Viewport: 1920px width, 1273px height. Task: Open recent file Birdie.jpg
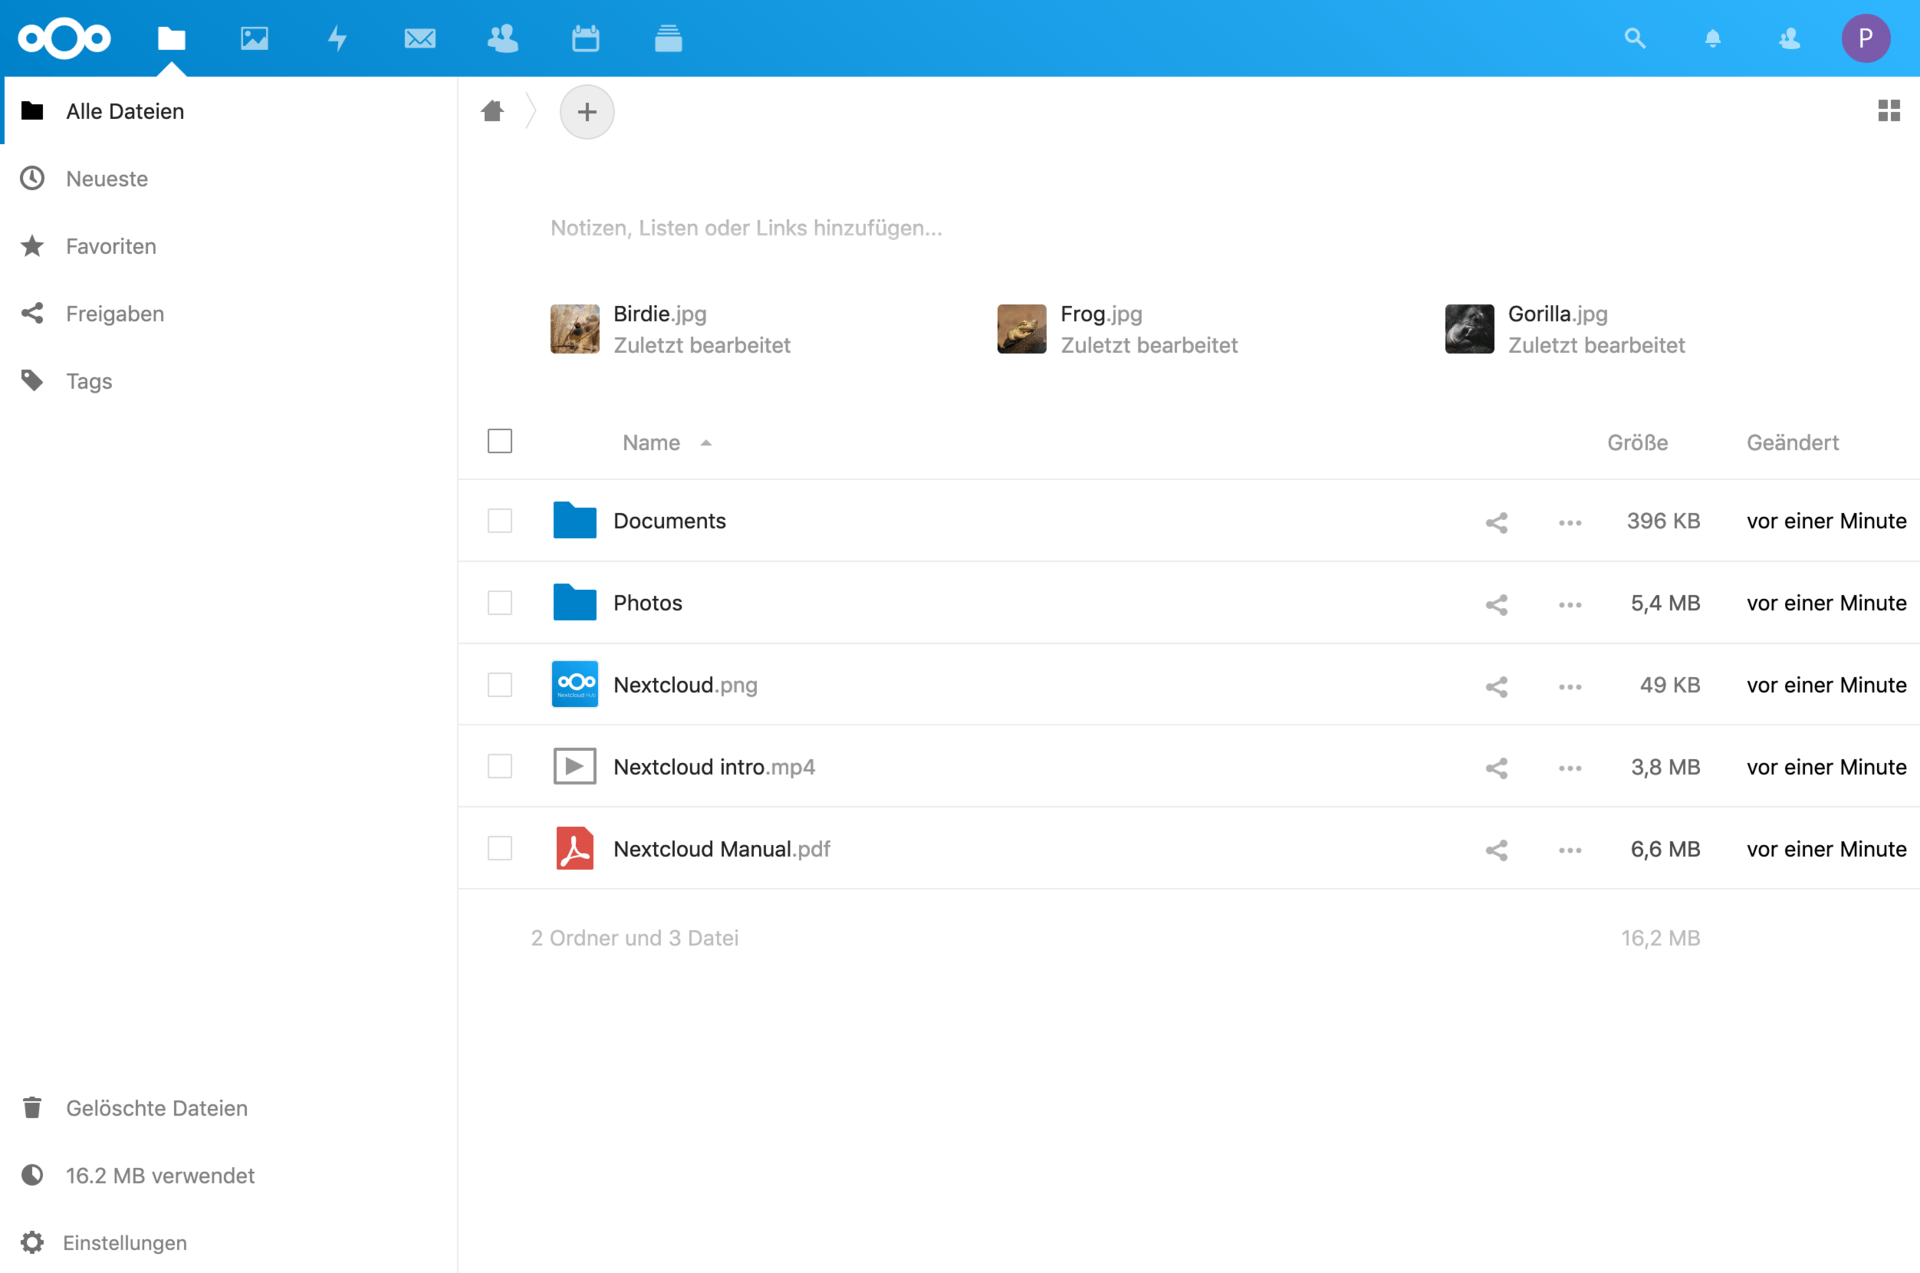click(671, 329)
